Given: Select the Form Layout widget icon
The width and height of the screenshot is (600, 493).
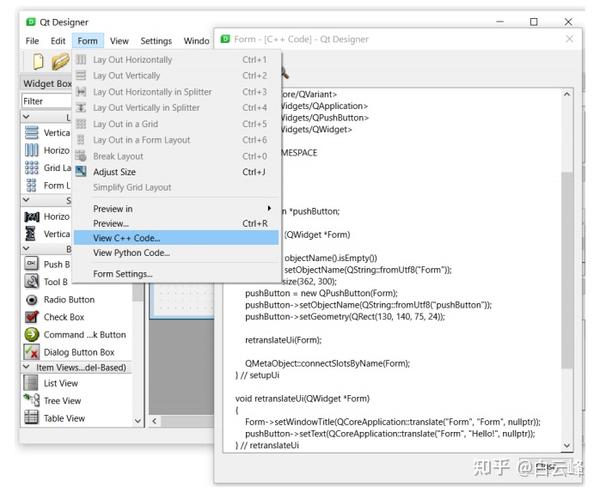Looking at the screenshot, I should click(31, 185).
